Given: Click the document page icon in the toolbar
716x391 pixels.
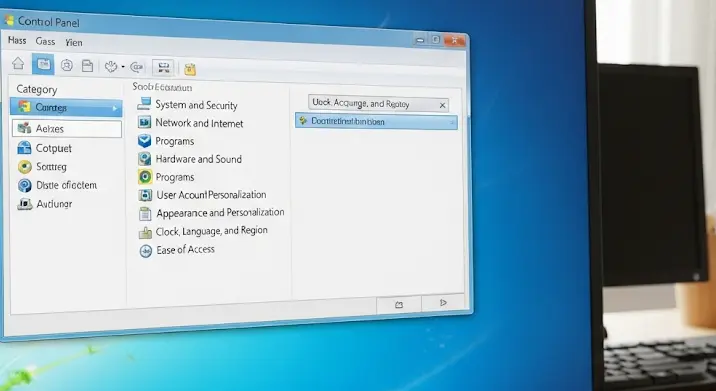Looking at the screenshot, I should pyautogui.click(x=87, y=66).
